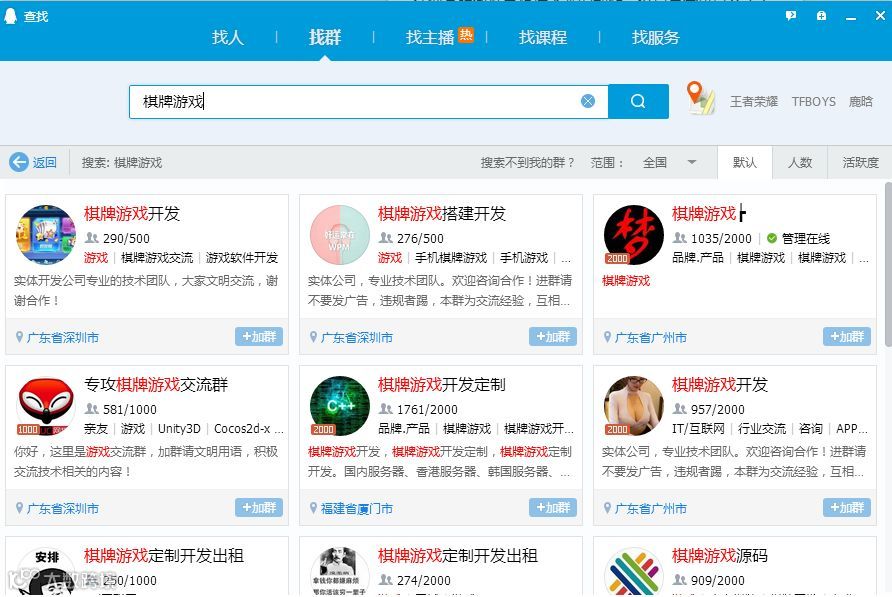The width and height of the screenshot is (892, 597).
Task: Join 棋牌游戏开发 957/2000 via +加群
Action: pos(847,507)
